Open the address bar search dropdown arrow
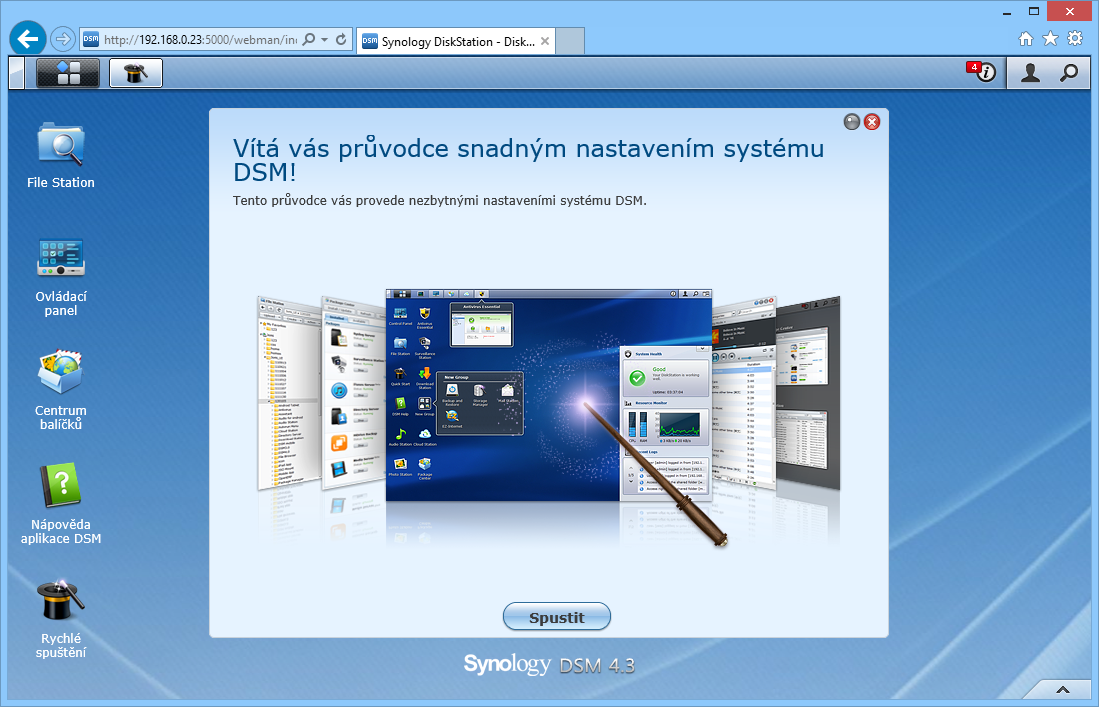1099x707 pixels. click(325, 40)
